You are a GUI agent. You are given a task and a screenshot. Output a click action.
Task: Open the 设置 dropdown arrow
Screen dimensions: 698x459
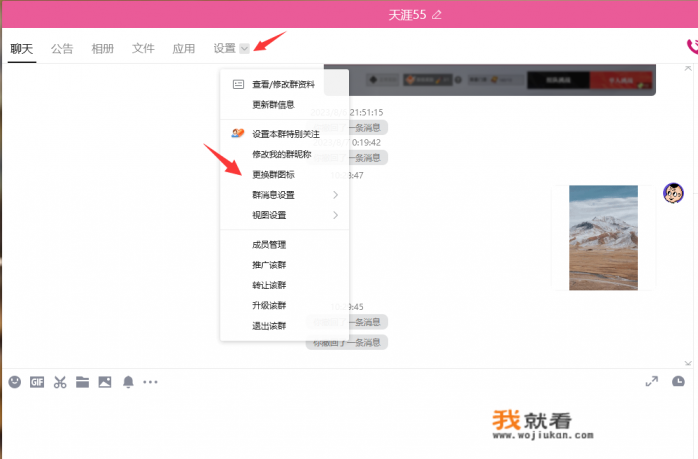pos(244,49)
